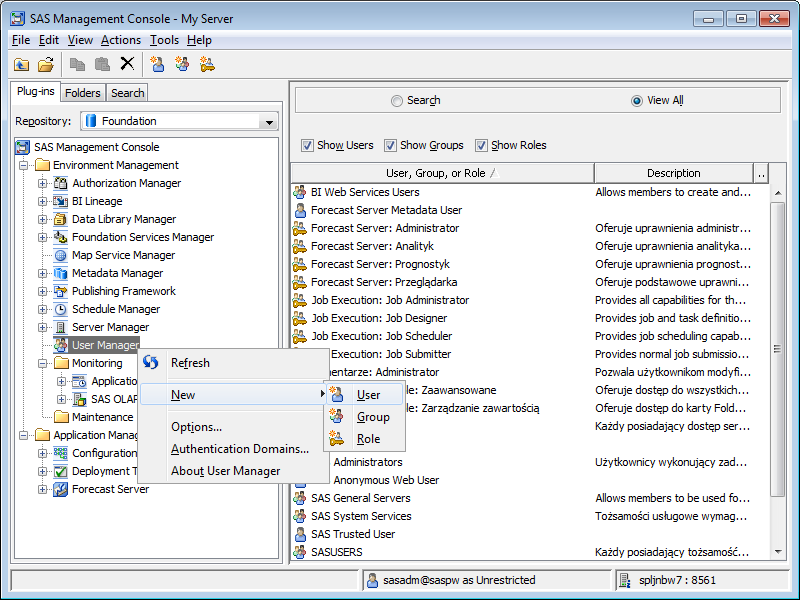Expand the Server Manager node
This screenshot has width=800, height=600.
tap(43, 327)
